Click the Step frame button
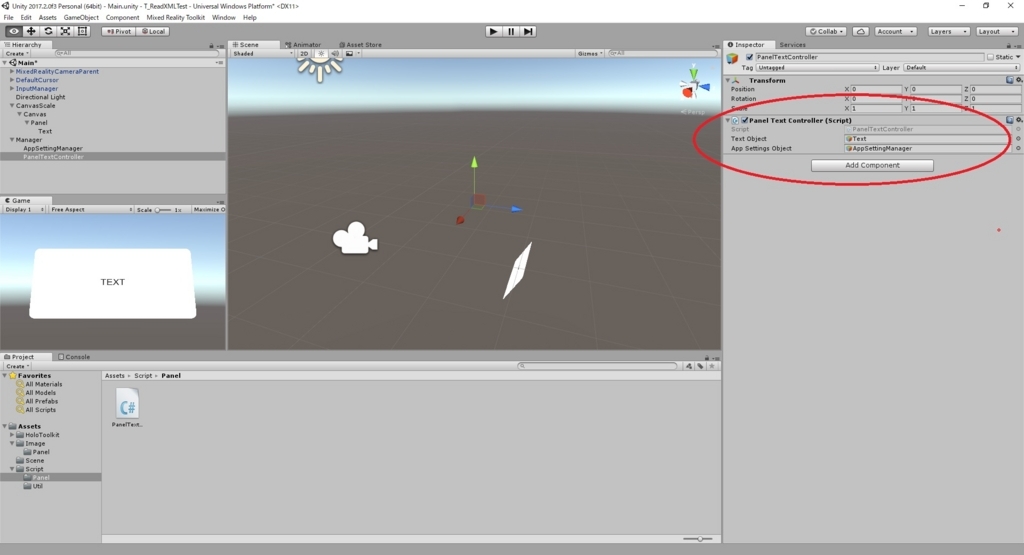1024x555 pixels. click(x=528, y=31)
